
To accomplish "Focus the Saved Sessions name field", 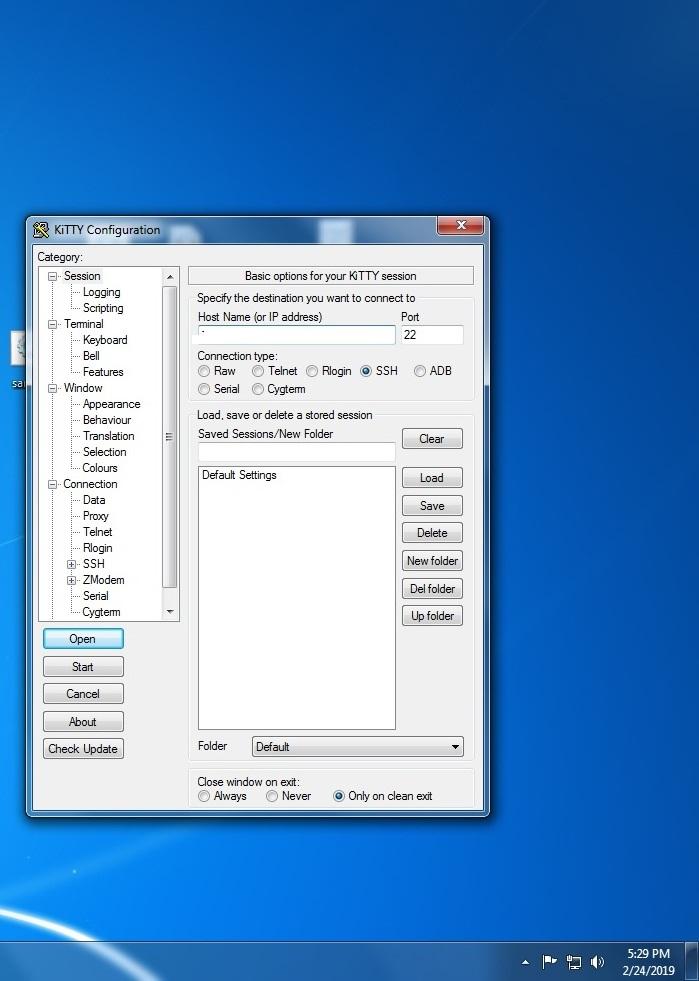I will (297, 452).
